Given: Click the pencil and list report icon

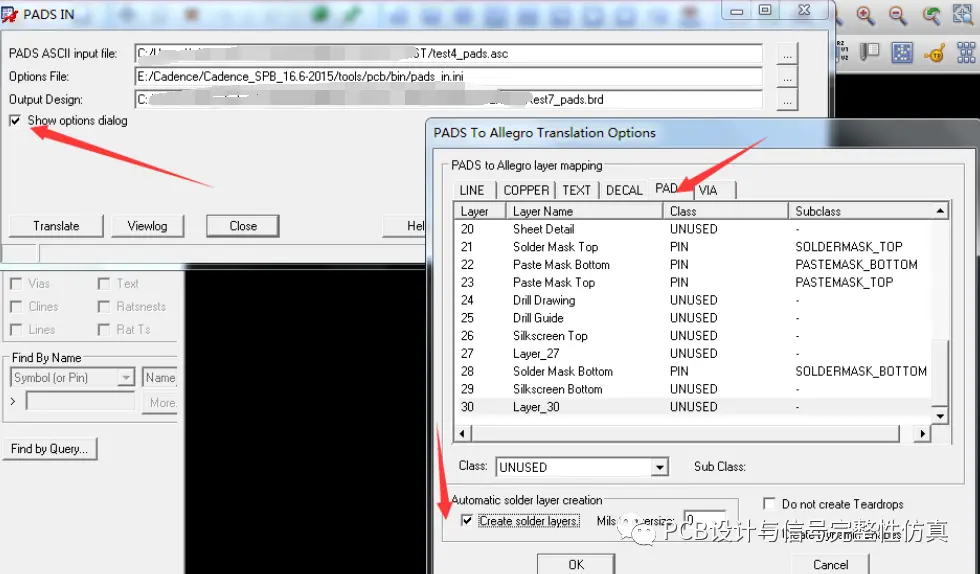Looking at the screenshot, I should coord(869,52).
